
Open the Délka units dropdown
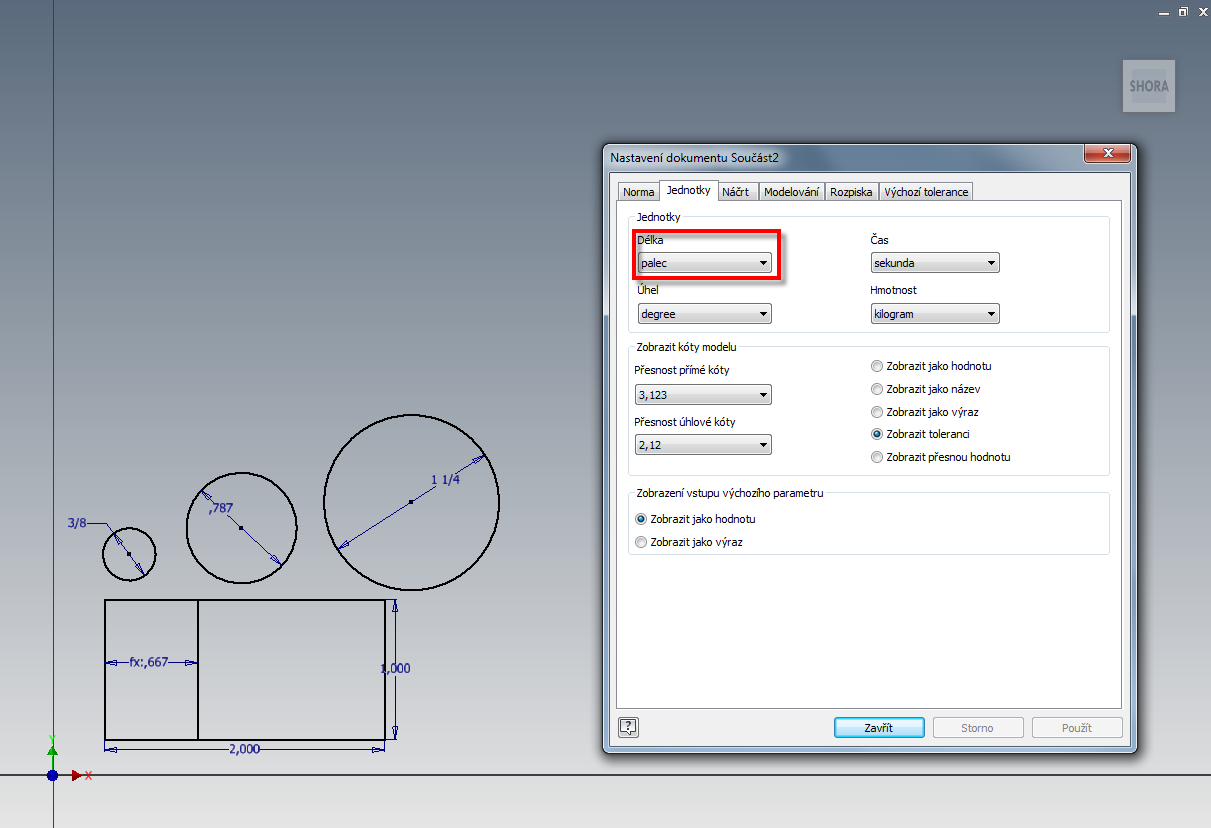tap(705, 263)
